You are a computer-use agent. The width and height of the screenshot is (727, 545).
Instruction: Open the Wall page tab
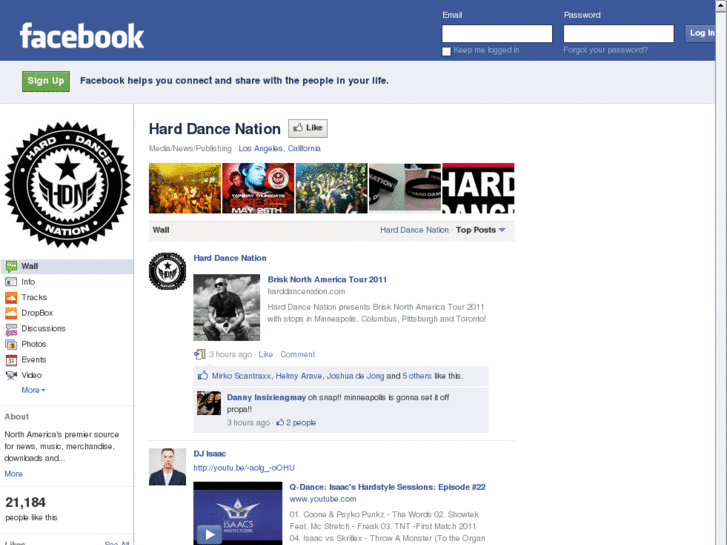point(67,266)
